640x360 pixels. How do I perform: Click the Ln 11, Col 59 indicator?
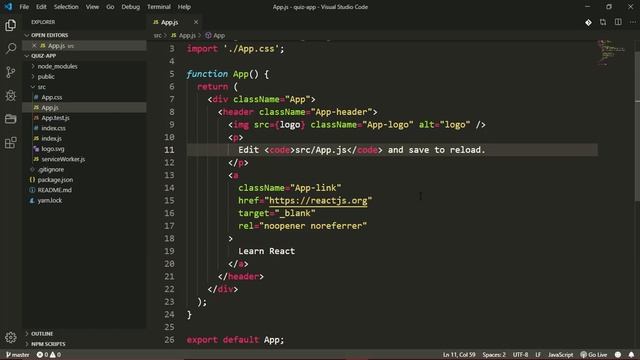(x=459, y=355)
